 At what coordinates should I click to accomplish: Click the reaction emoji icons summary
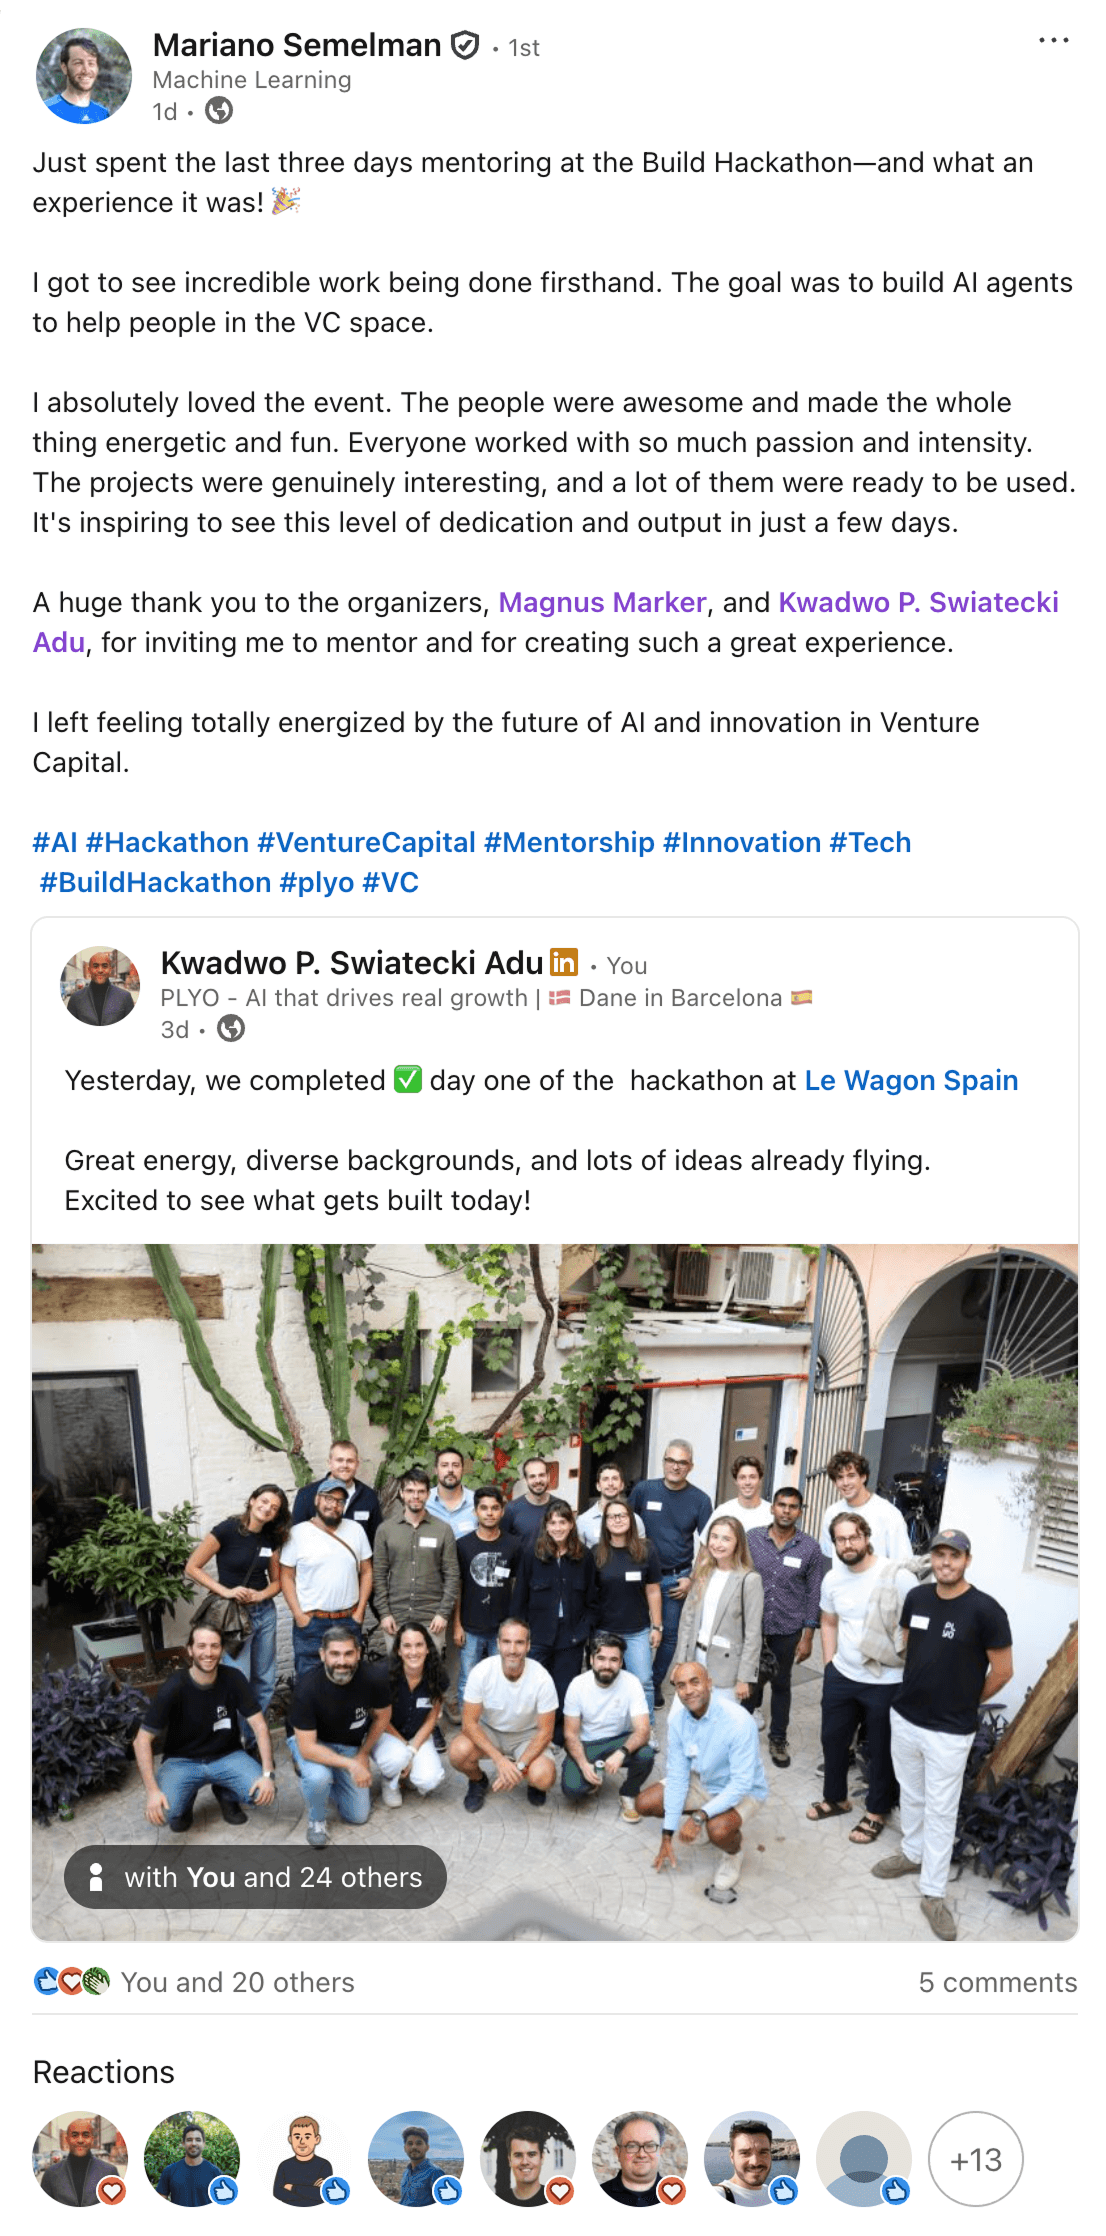(x=71, y=1982)
